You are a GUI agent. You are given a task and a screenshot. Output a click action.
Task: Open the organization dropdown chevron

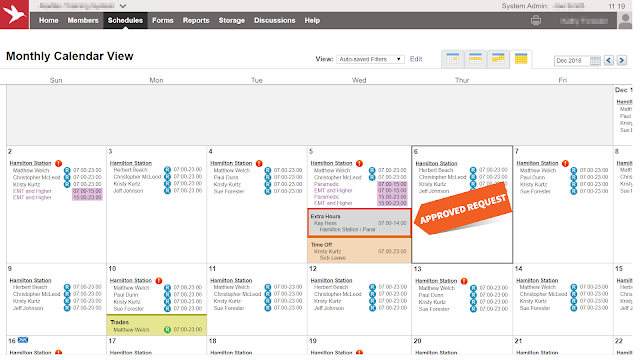[x=122, y=6]
